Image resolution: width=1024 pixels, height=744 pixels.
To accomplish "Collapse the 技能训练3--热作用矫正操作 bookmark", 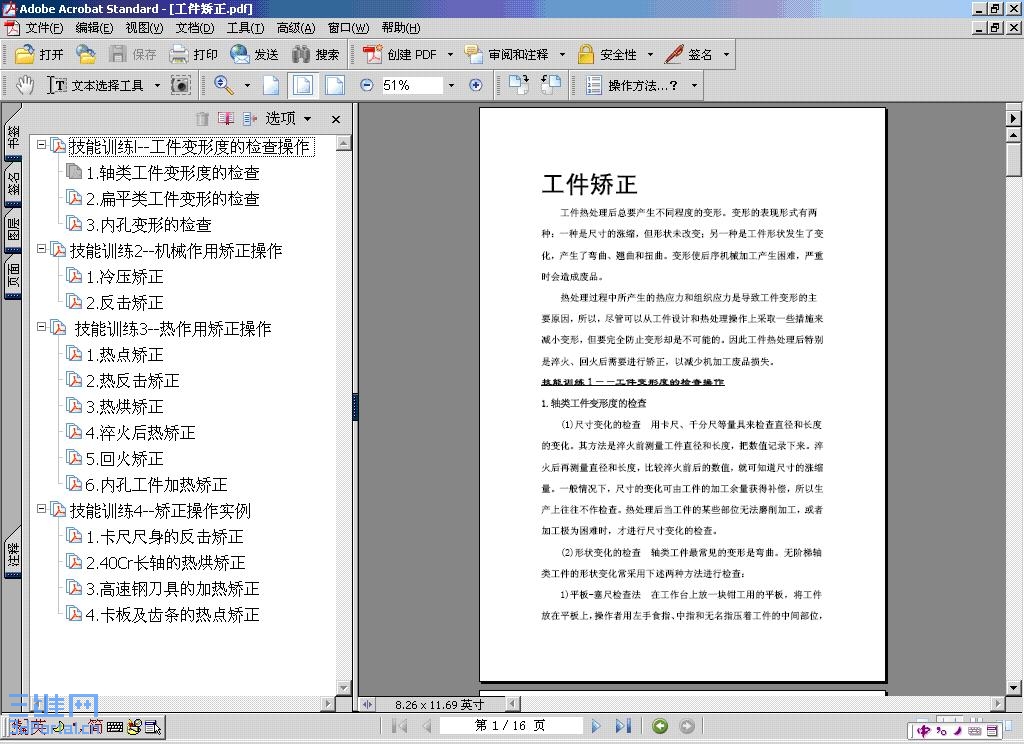I will tap(42, 327).
